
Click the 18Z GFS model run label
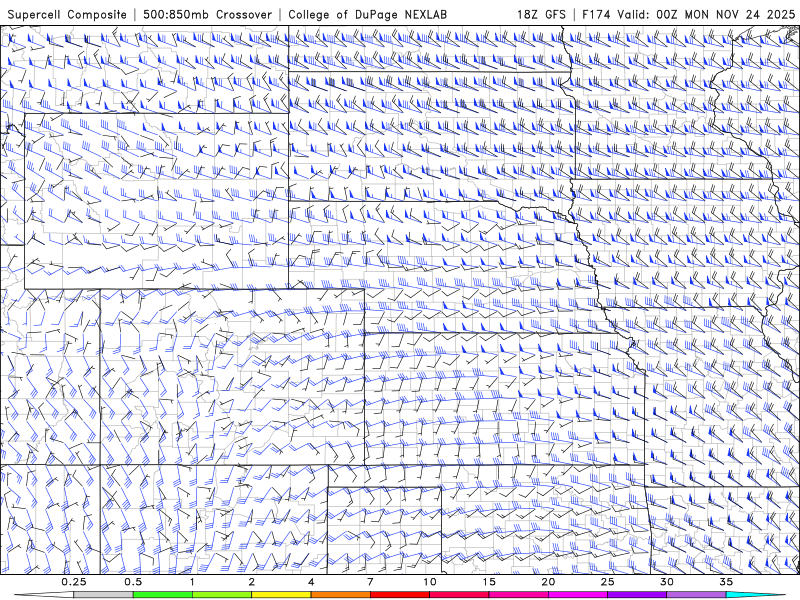[541, 14]
